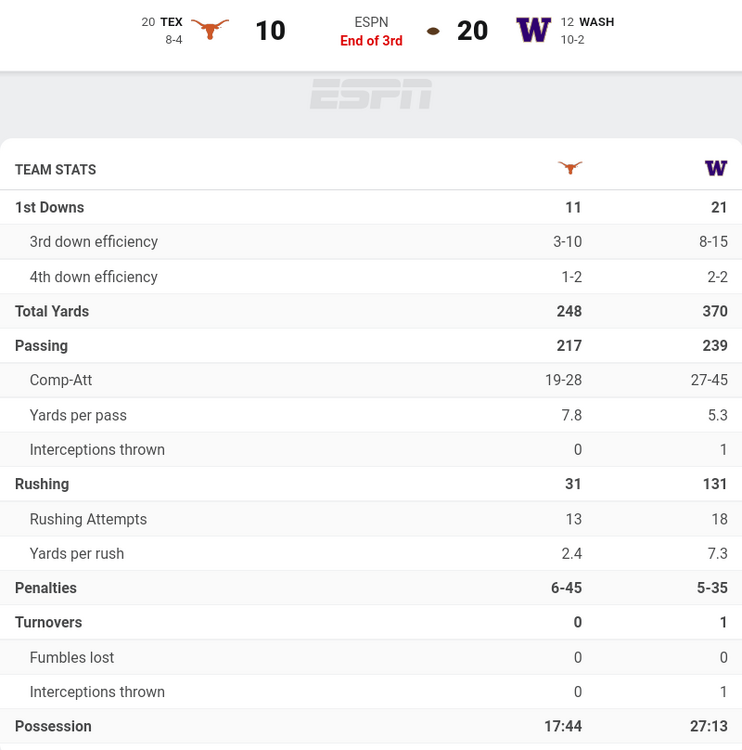This screenshot has height=750, width=742.
Task: Open the TEX team link in header
Action: click(x=171, y=22)
